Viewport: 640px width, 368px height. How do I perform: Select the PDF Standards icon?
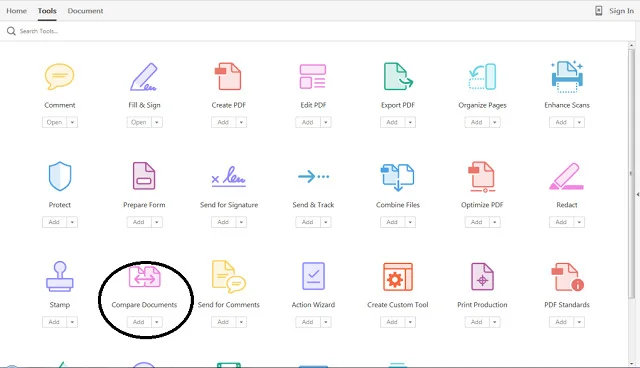567,277
